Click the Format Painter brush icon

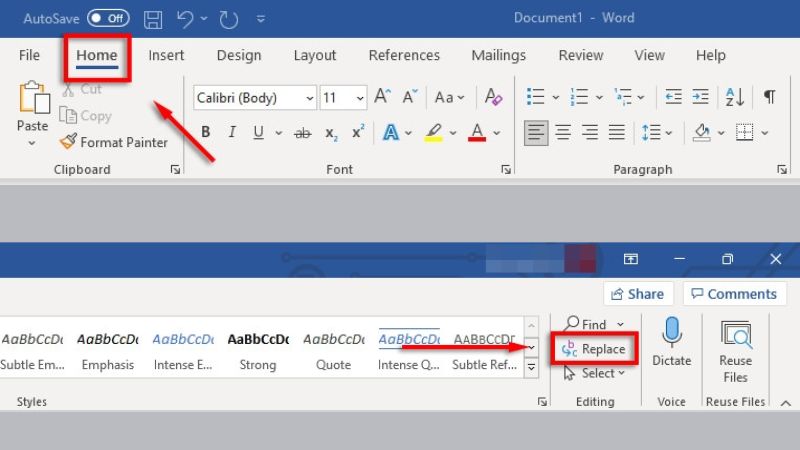click(x=68, y=142)
